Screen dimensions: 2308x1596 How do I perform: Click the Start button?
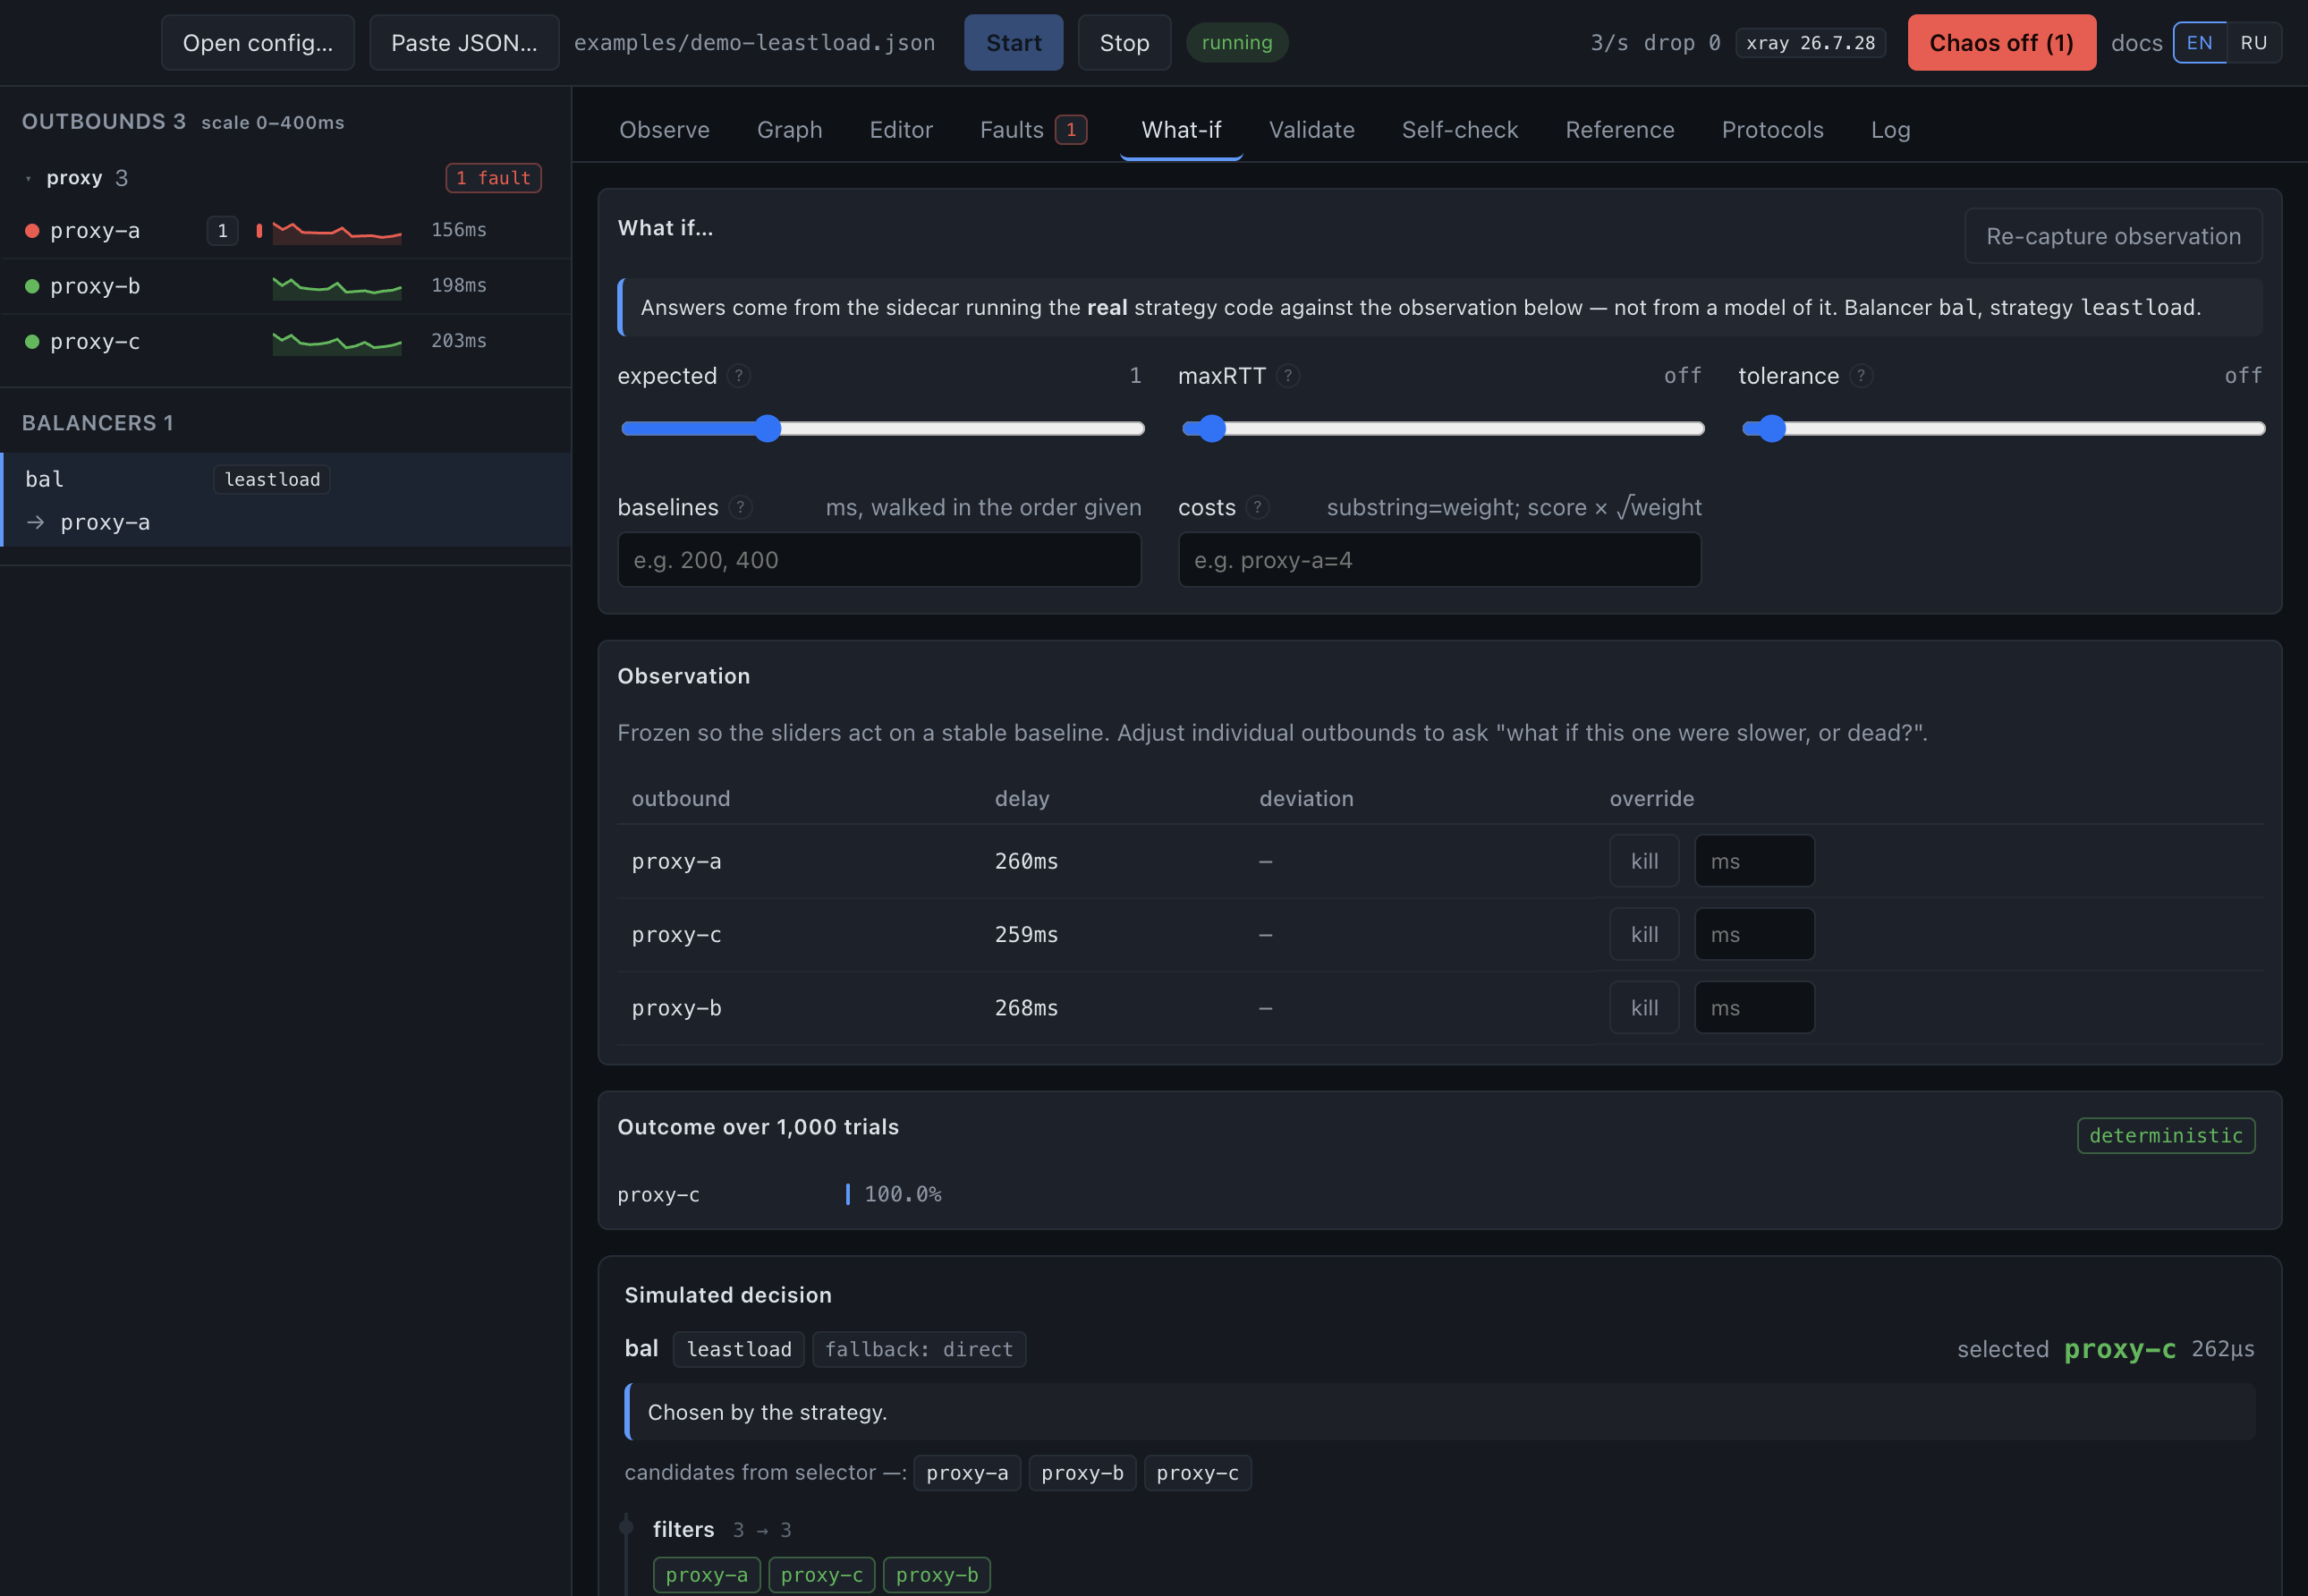tap(1013, 43)
